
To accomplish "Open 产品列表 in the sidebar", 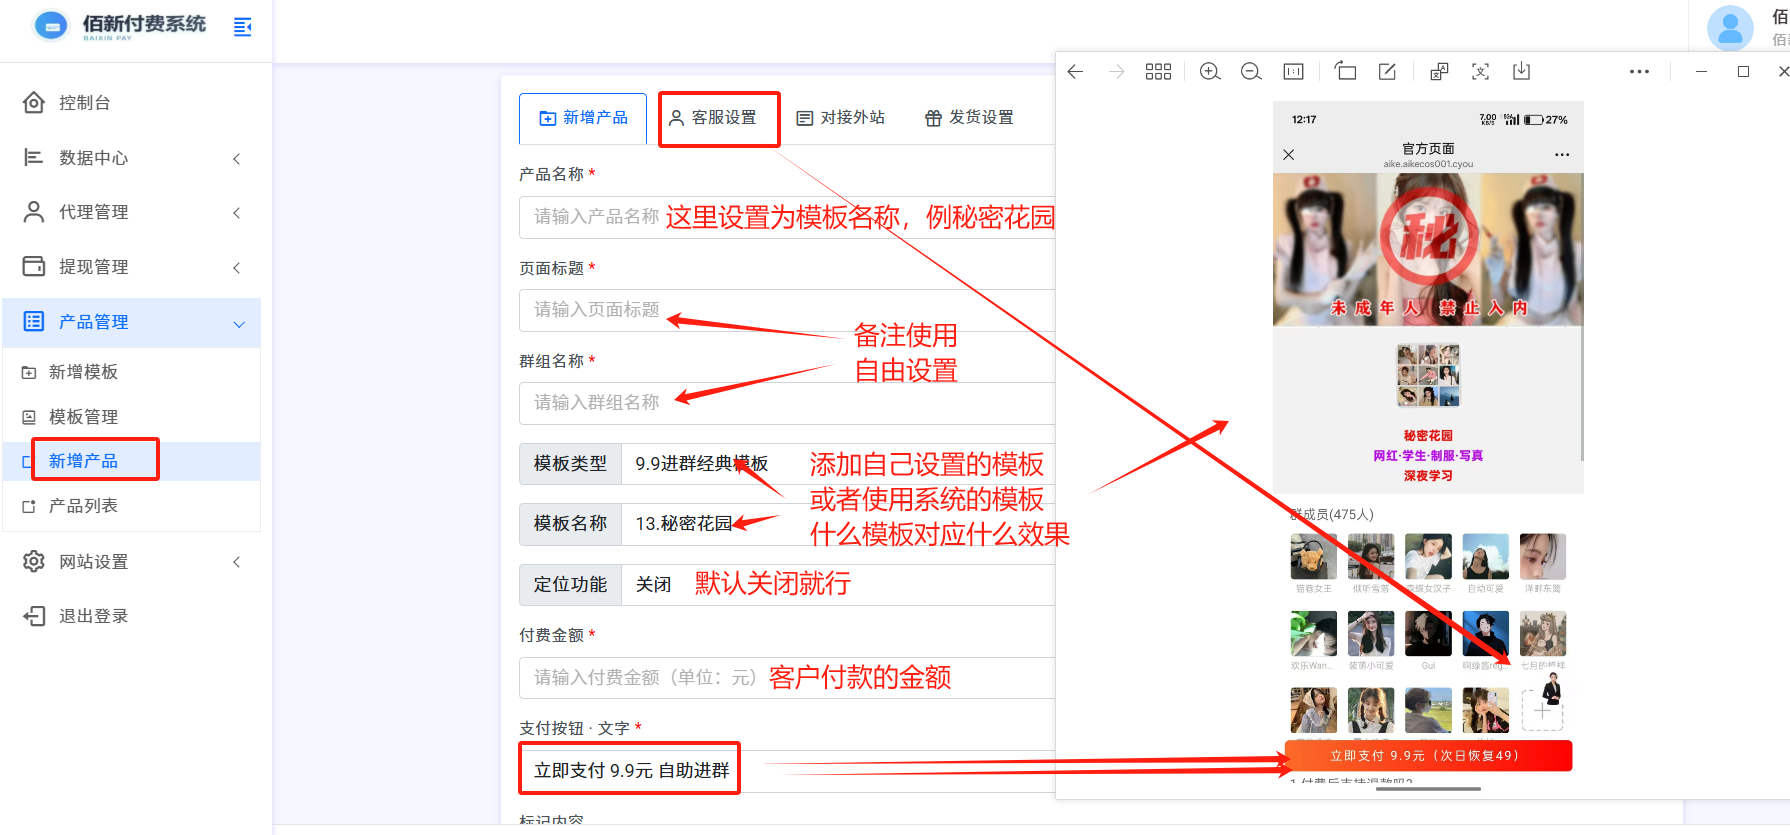I will coord(83,506).
